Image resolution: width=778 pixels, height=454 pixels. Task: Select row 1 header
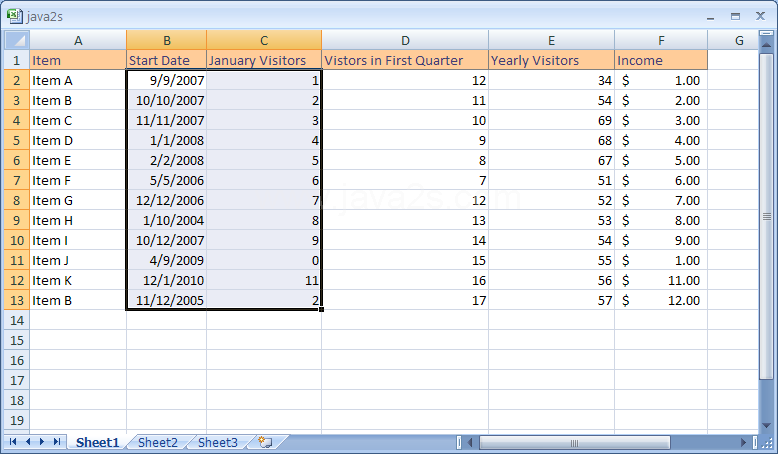17,60
